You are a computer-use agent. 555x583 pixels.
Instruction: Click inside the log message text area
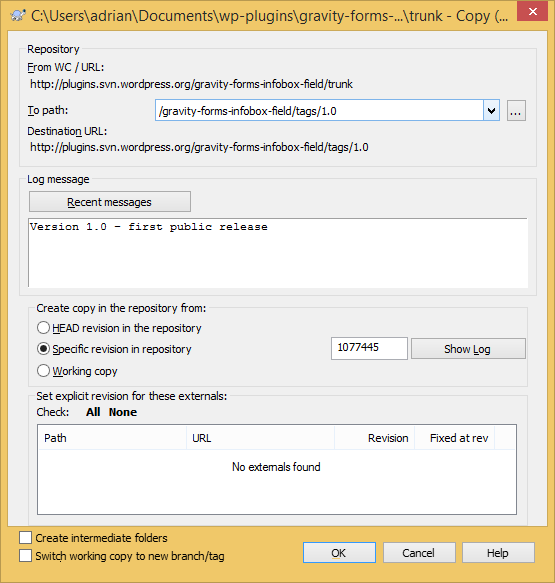click(278, 253)
